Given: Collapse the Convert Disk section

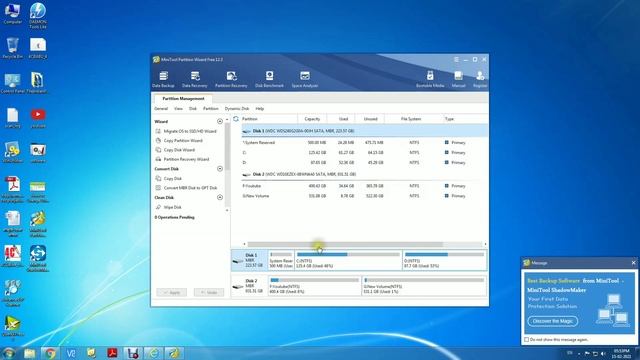Looking at the screenshot, I should 220,169.
